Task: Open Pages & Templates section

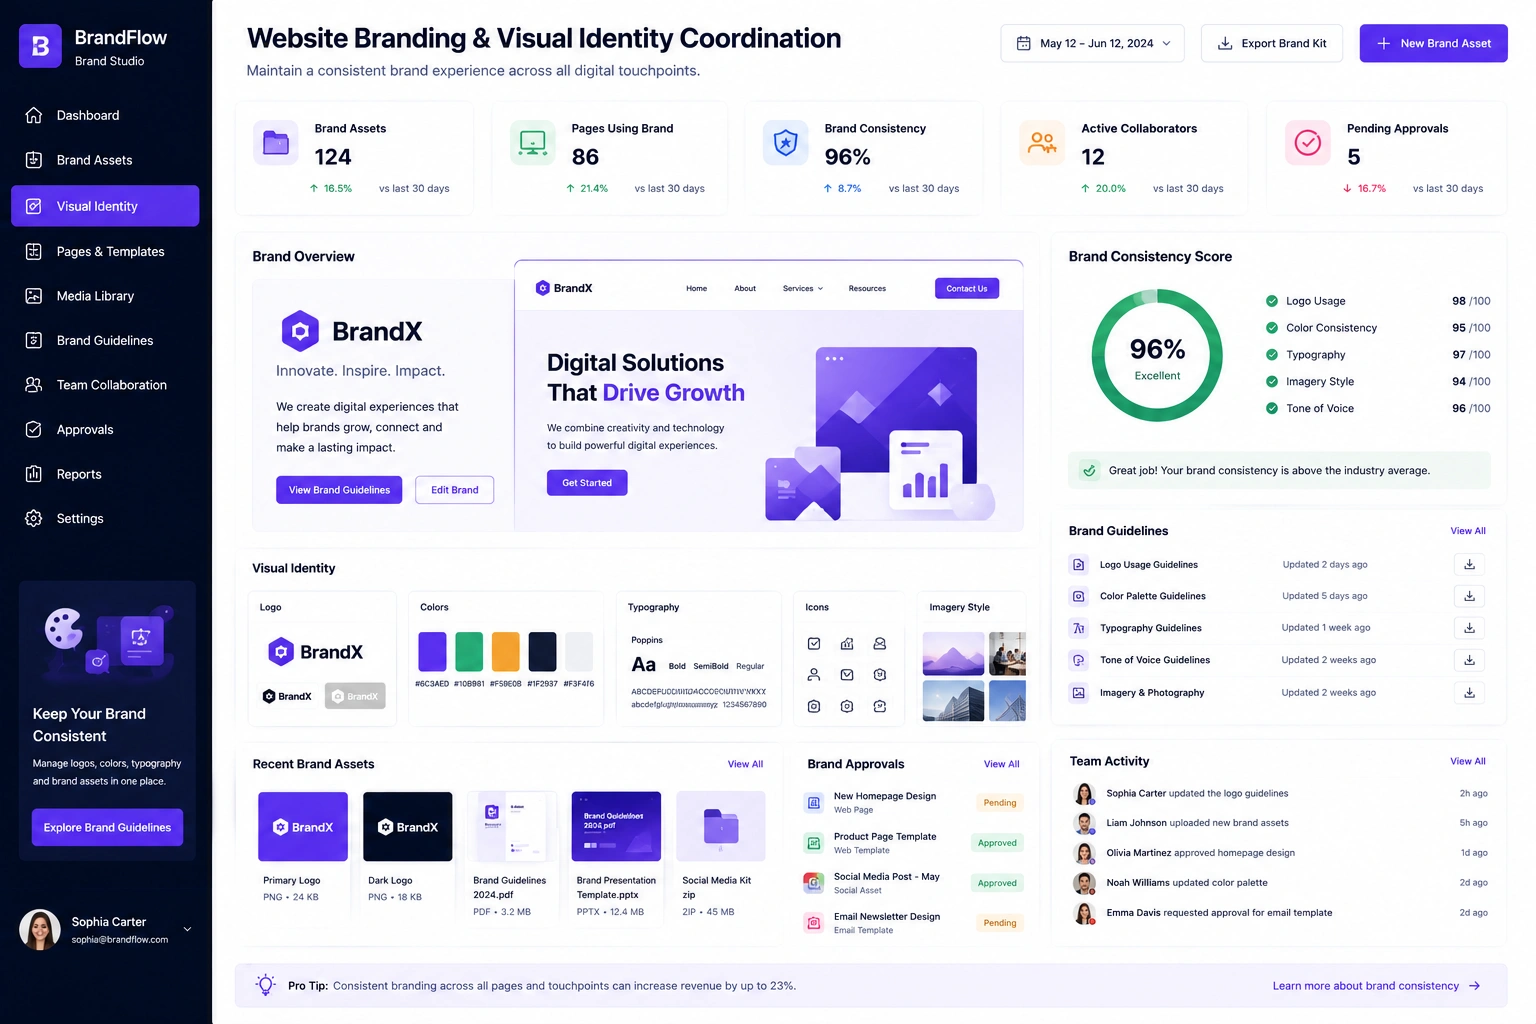Action: pyautogui.click(x=105, y=252)
